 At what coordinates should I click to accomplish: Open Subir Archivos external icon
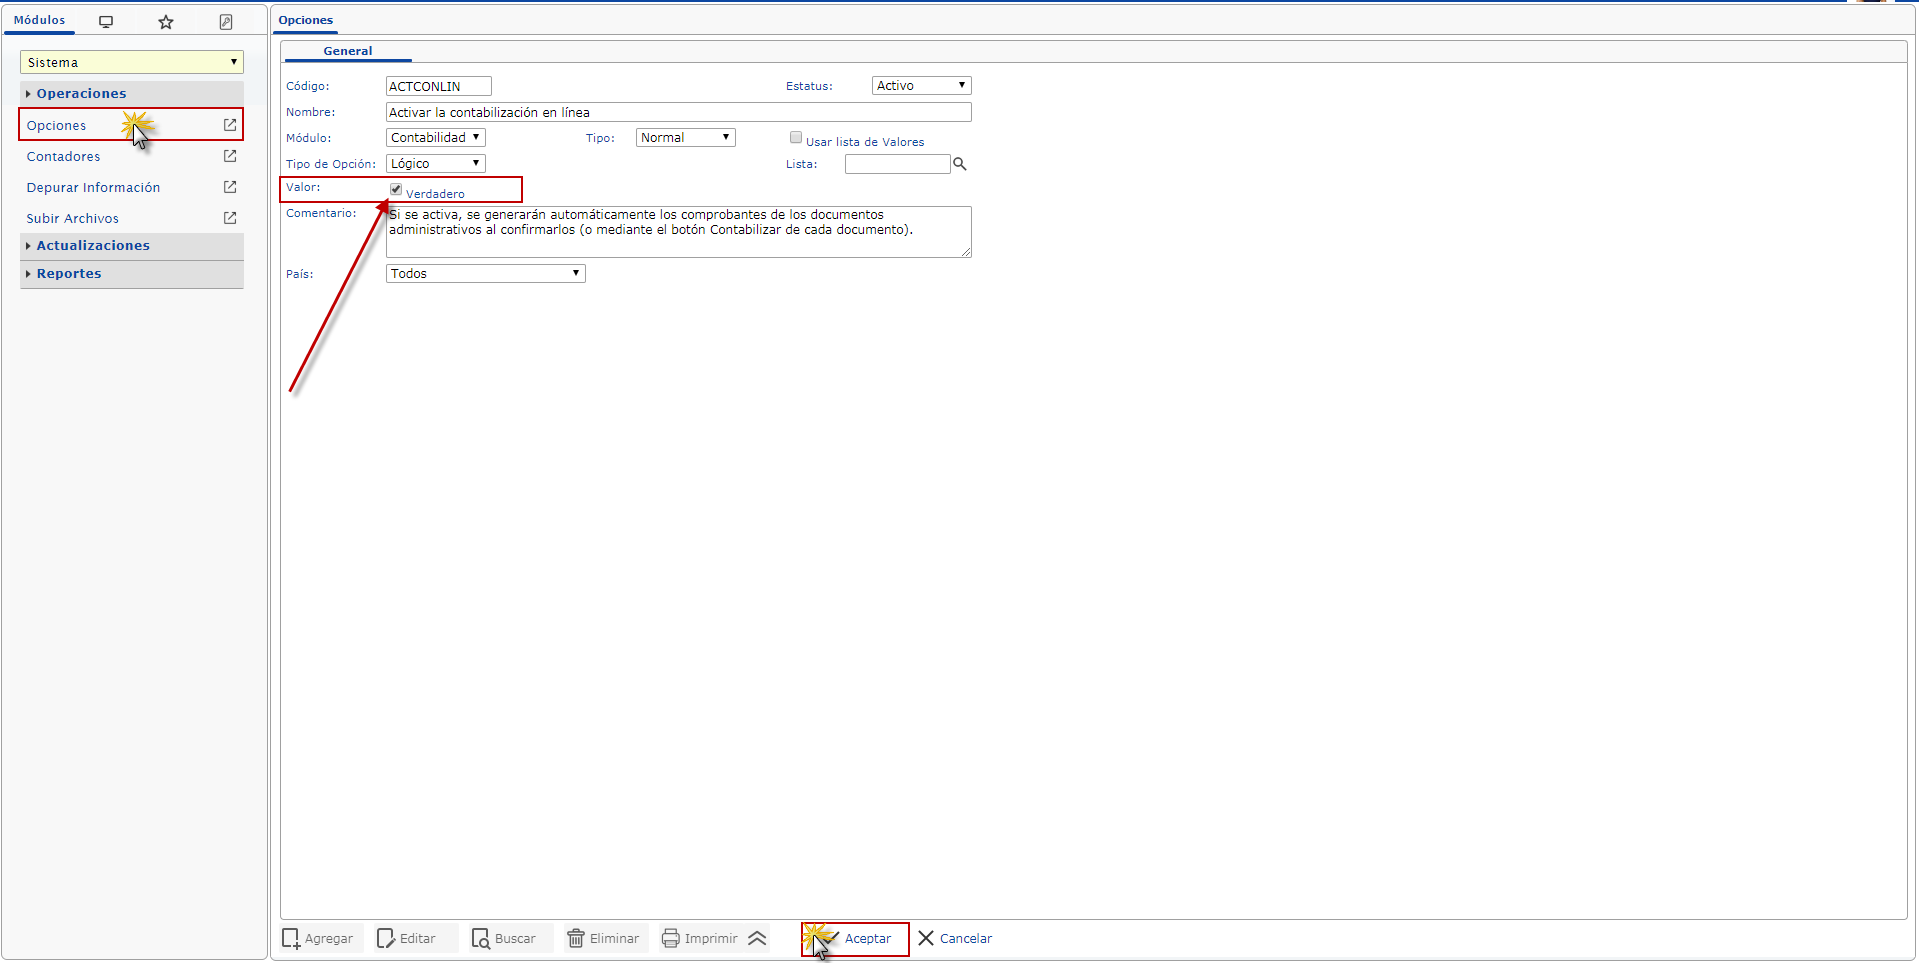click(230, 218)
